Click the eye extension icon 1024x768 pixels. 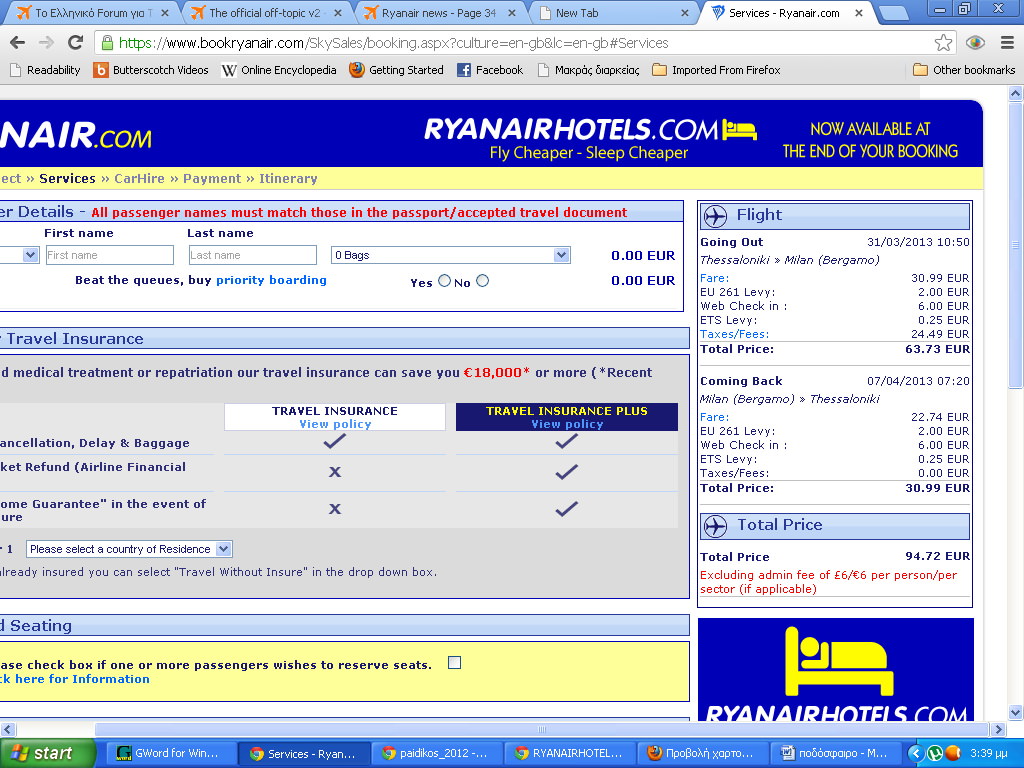tap(975, 43)
